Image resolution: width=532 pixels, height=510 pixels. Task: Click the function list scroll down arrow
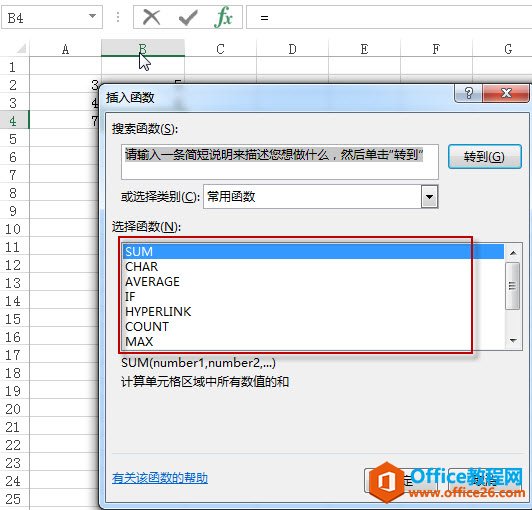click(513, 340)
